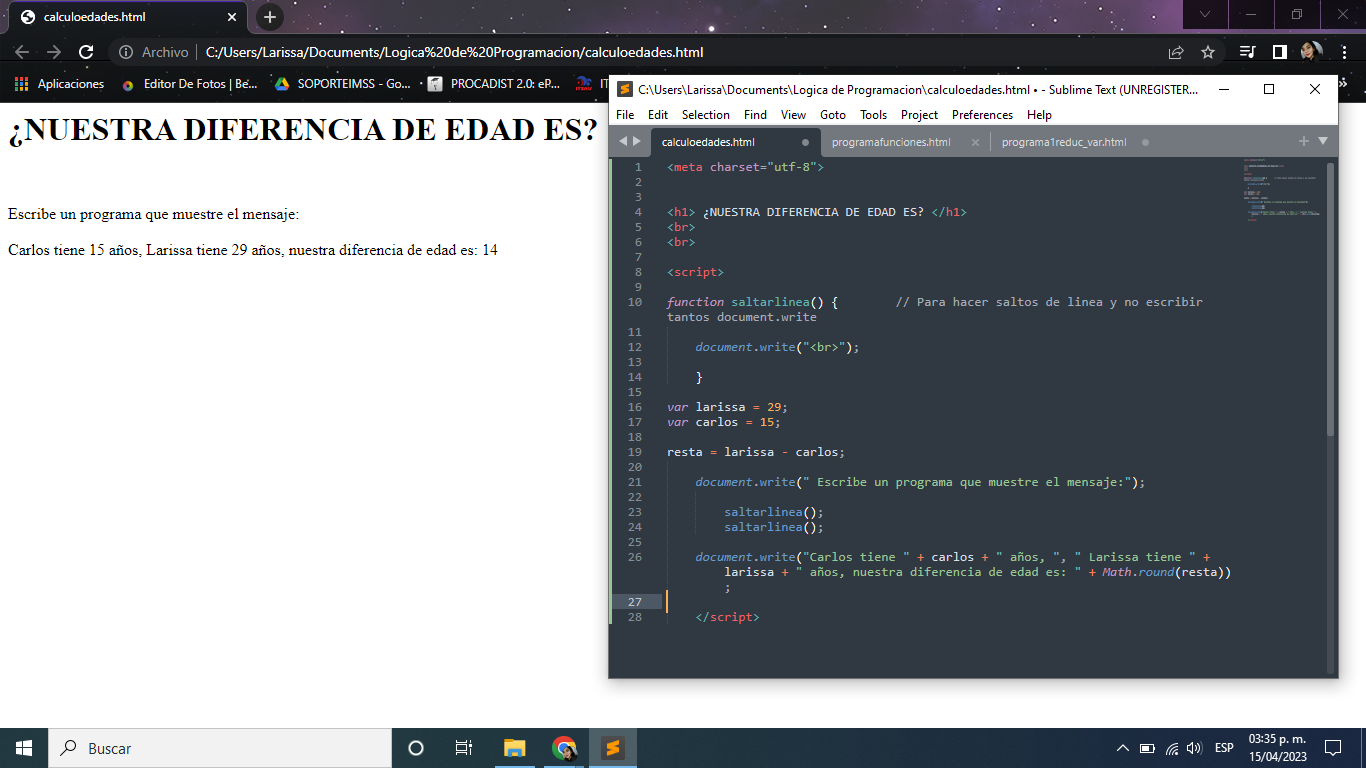Open a new Chrome tab with plus button

[x=270, y=17]
